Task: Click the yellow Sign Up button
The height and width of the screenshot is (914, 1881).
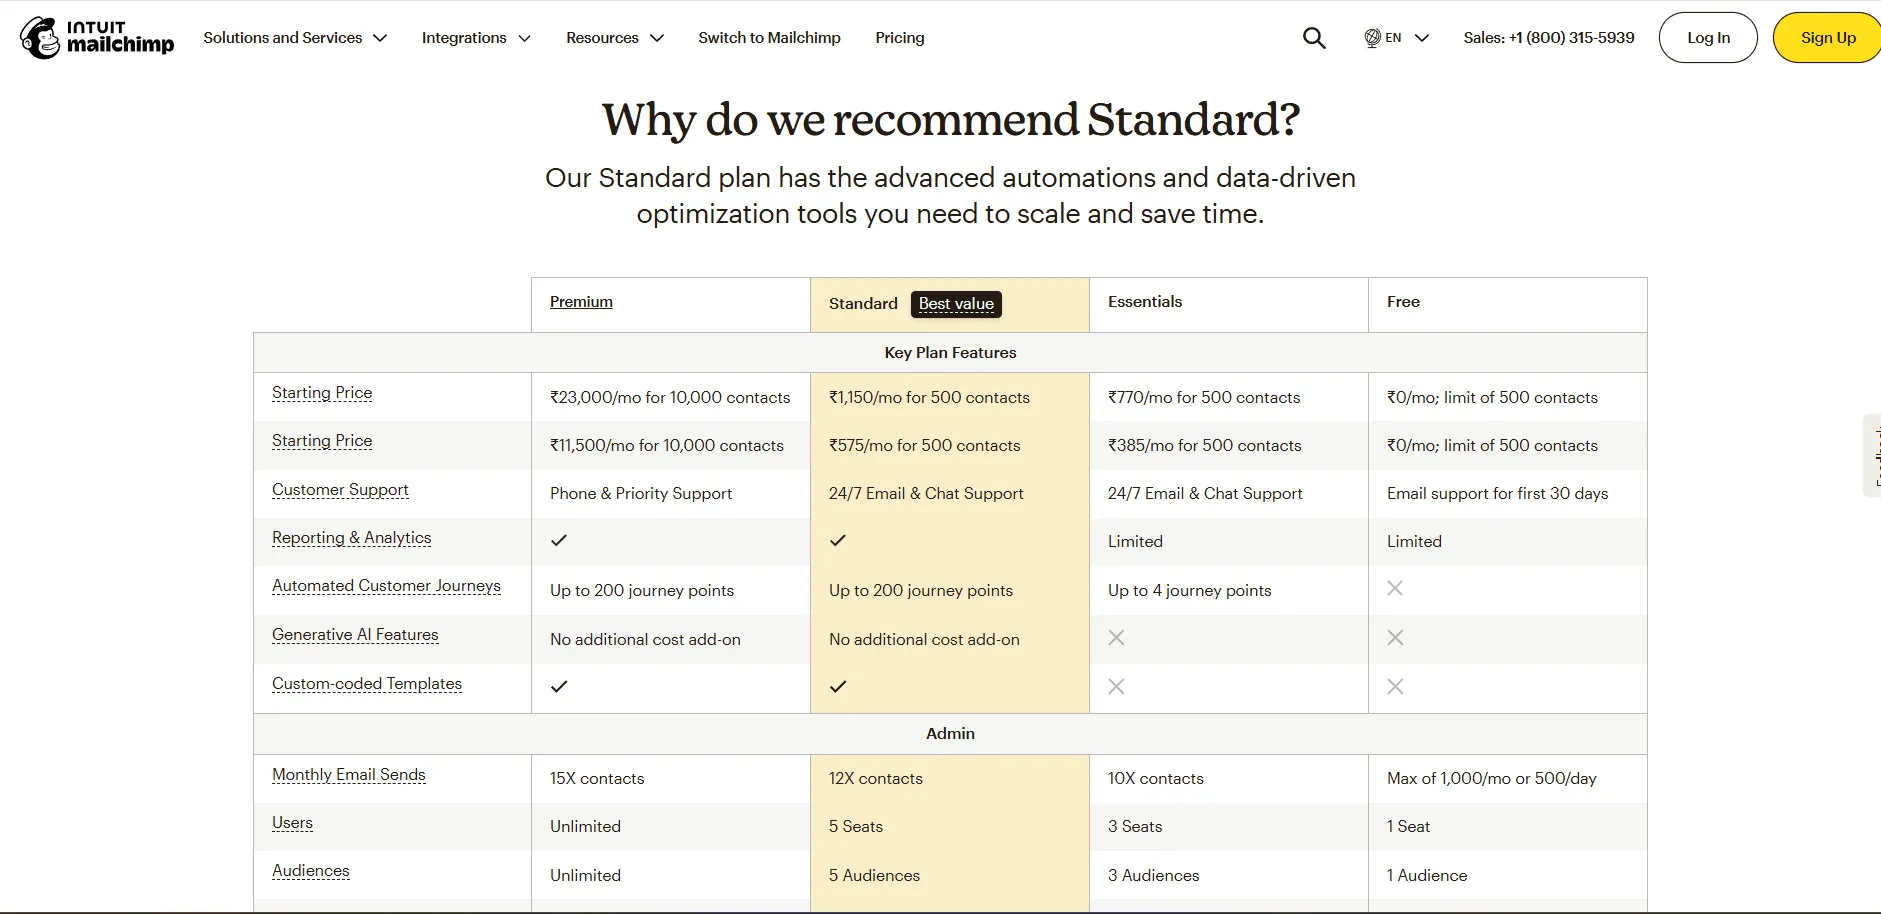Action: (1827, 38)
